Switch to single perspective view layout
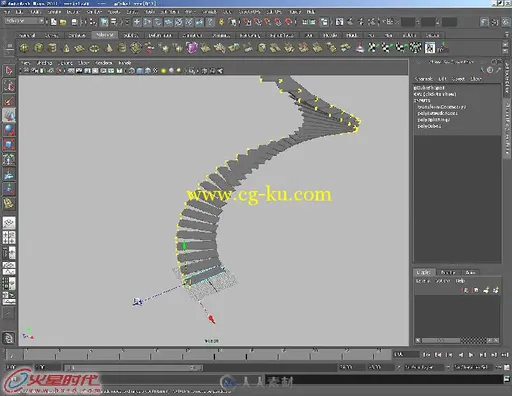The height and width of the screenshot is (396, 512). point(9,223)
